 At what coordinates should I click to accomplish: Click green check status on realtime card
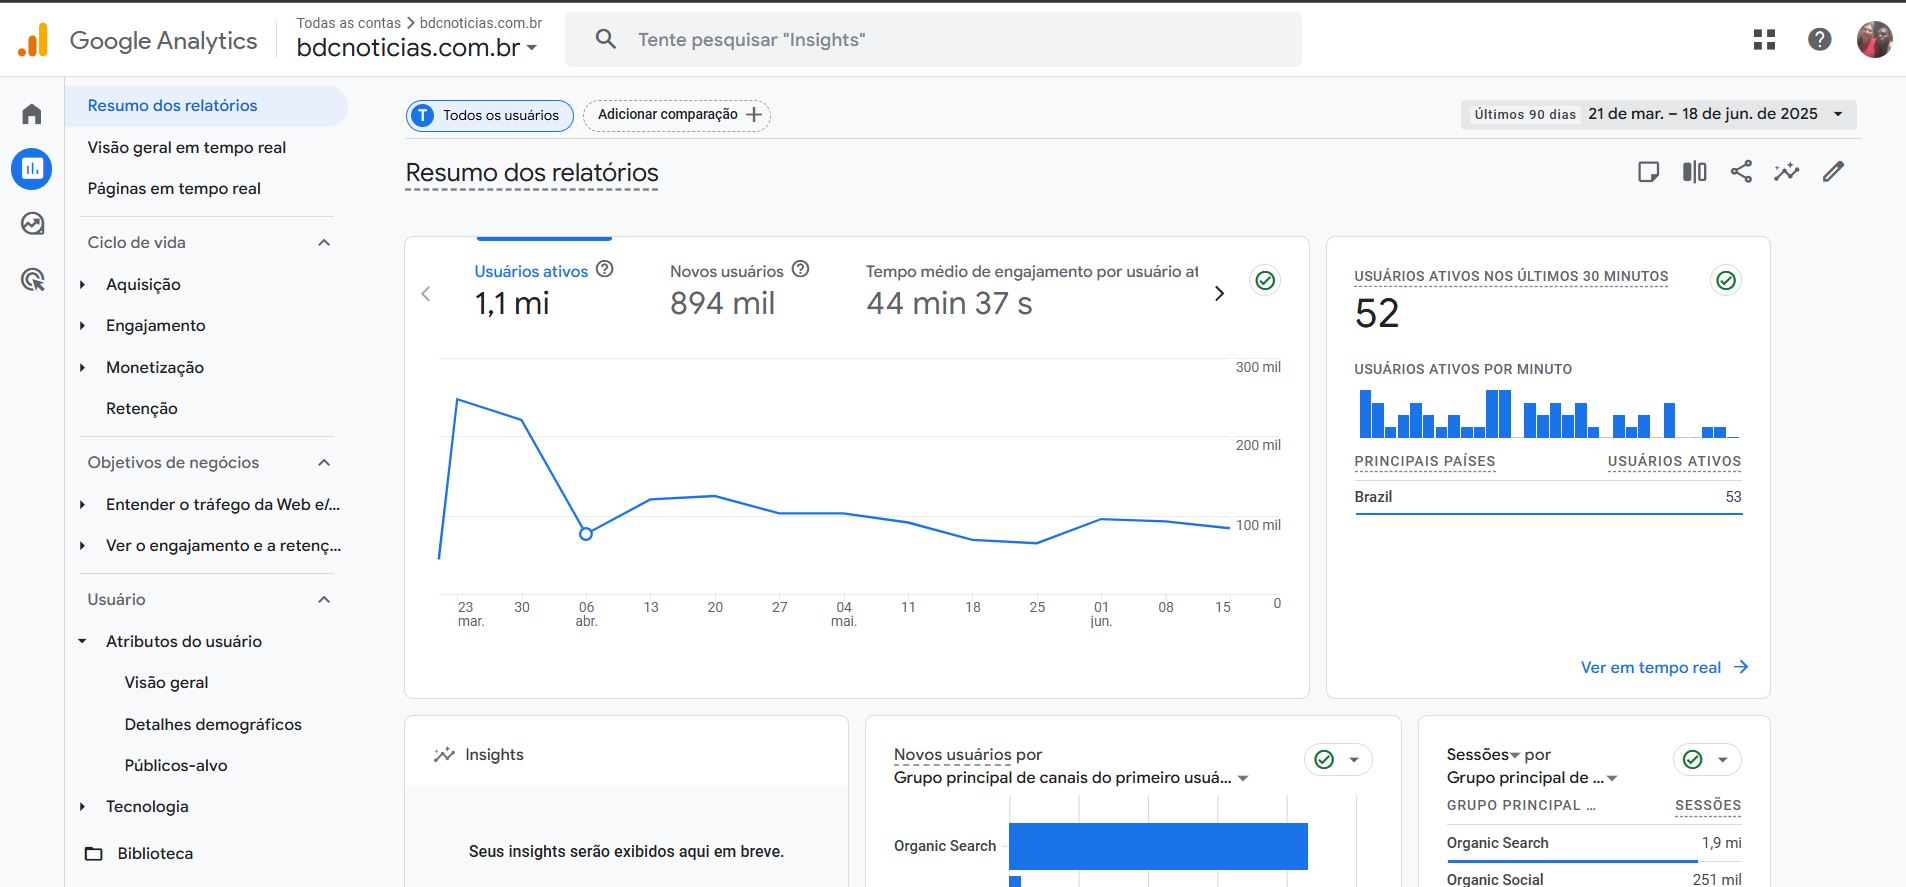click(1725, 281)
